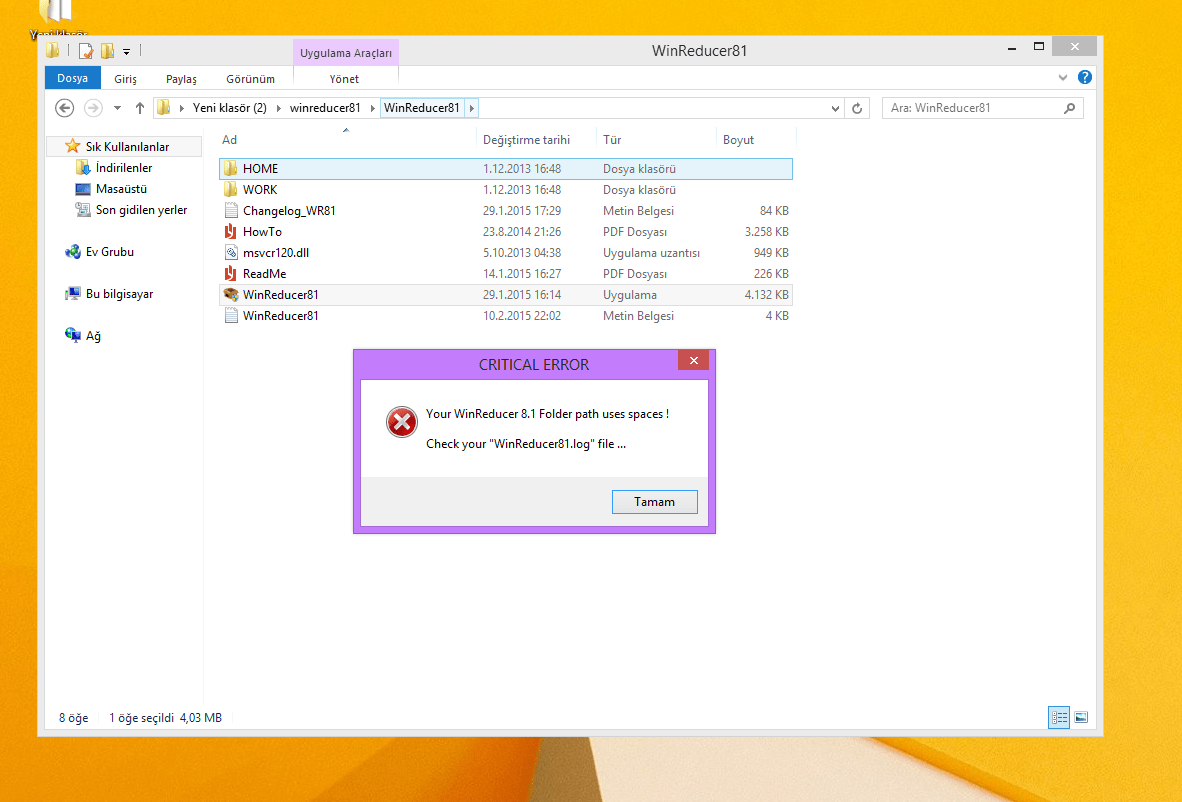Switch to the Giriş ribbon tab
Image resolution: width=1182 pixels, height=802 pixels.
125,79
